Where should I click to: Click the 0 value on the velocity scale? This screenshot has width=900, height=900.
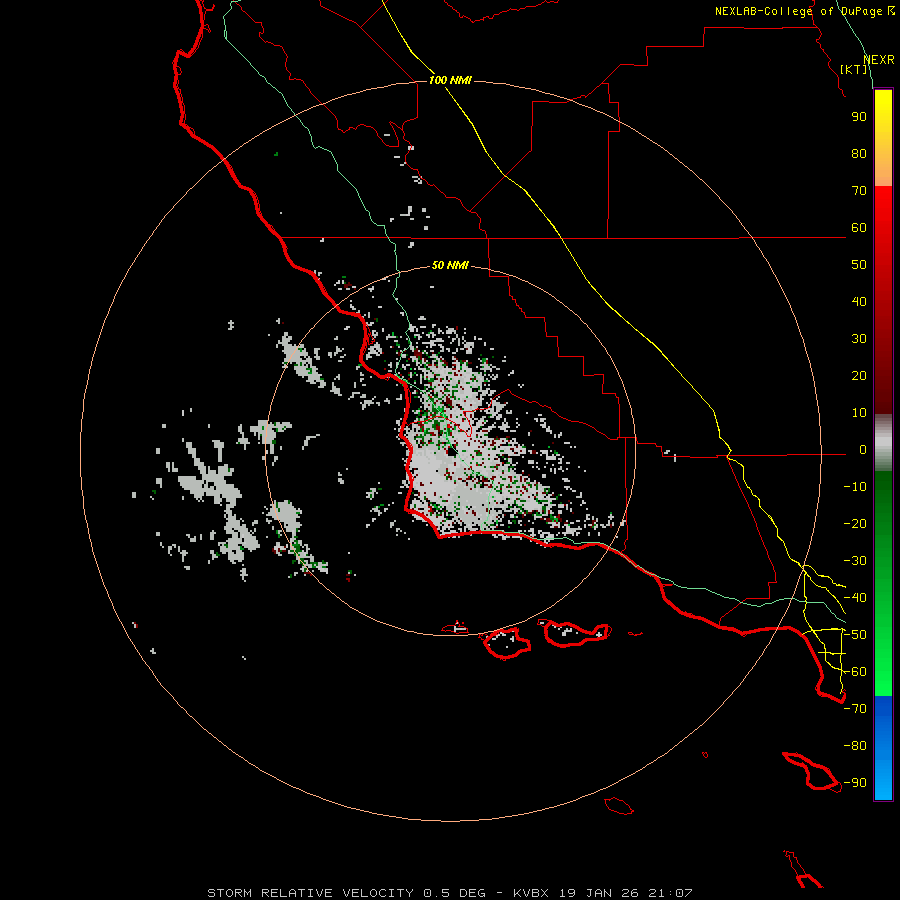(863, 450)
